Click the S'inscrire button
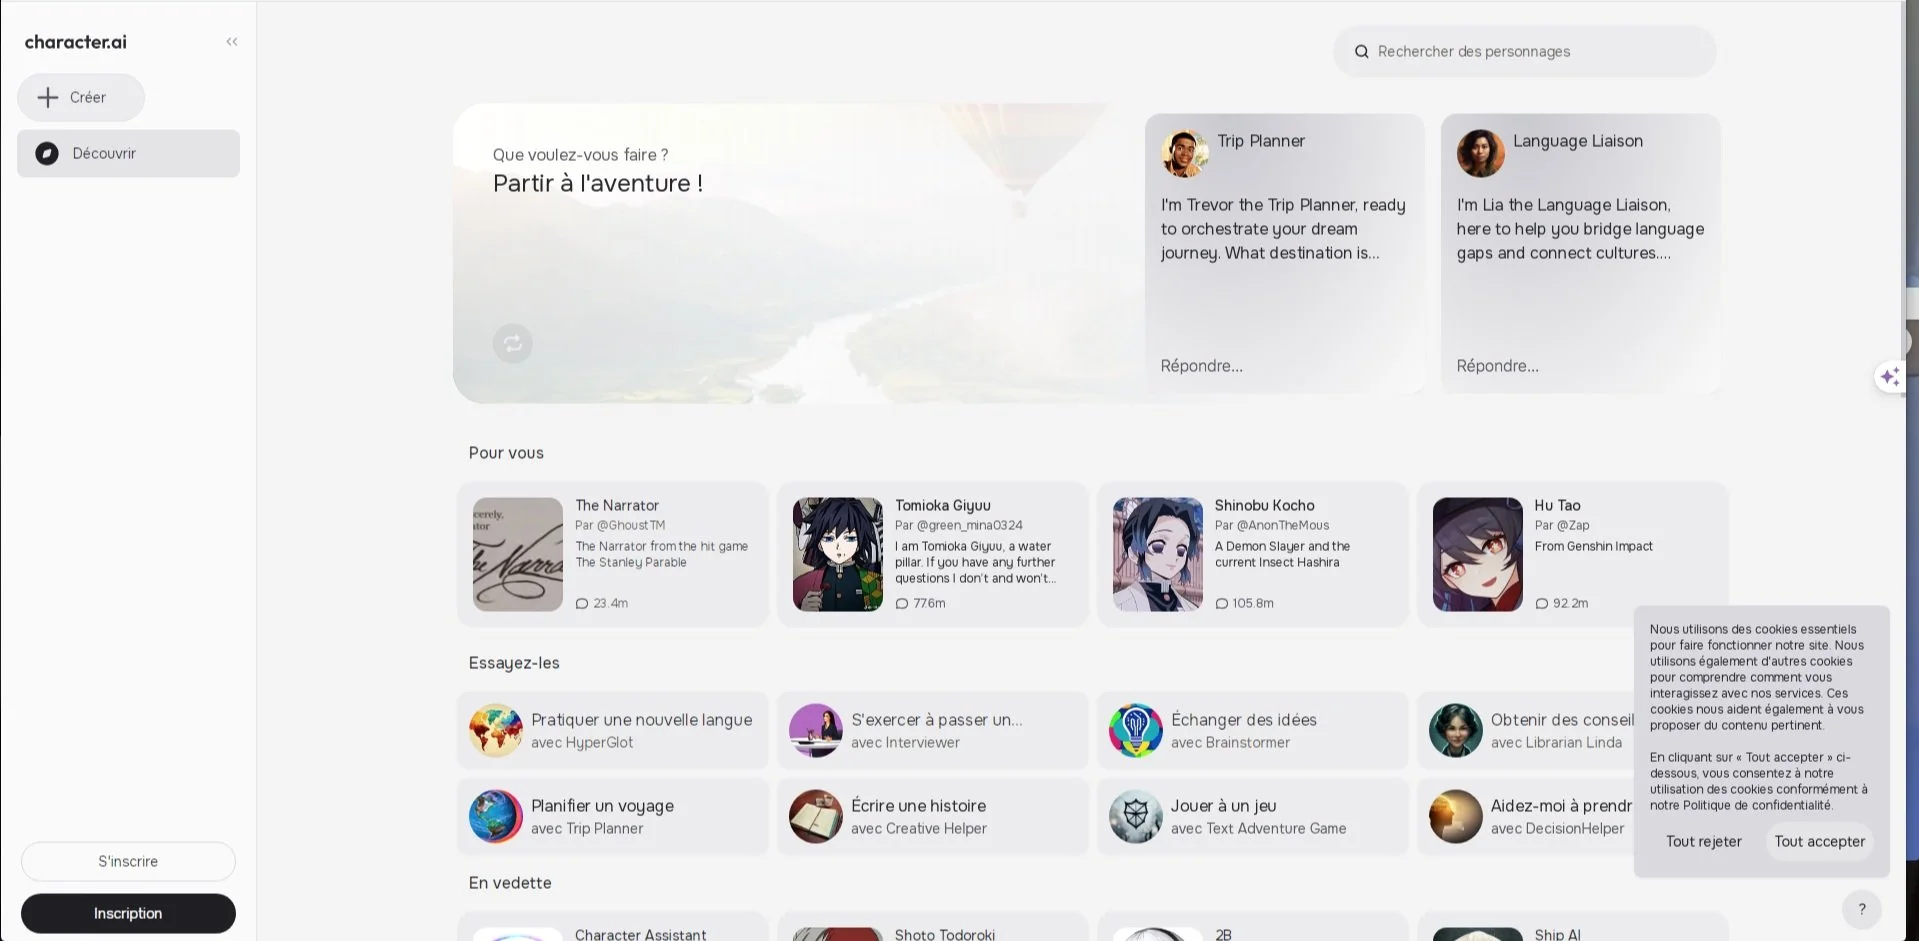The width and height of the screenshot is (1919, 941). coord(128,861)
